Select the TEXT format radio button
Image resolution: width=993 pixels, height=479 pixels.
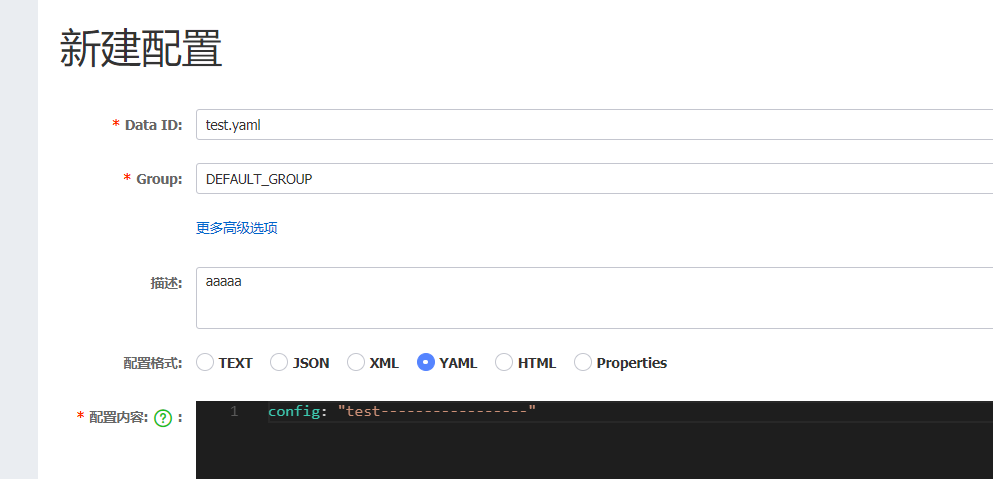click(205, 362)
